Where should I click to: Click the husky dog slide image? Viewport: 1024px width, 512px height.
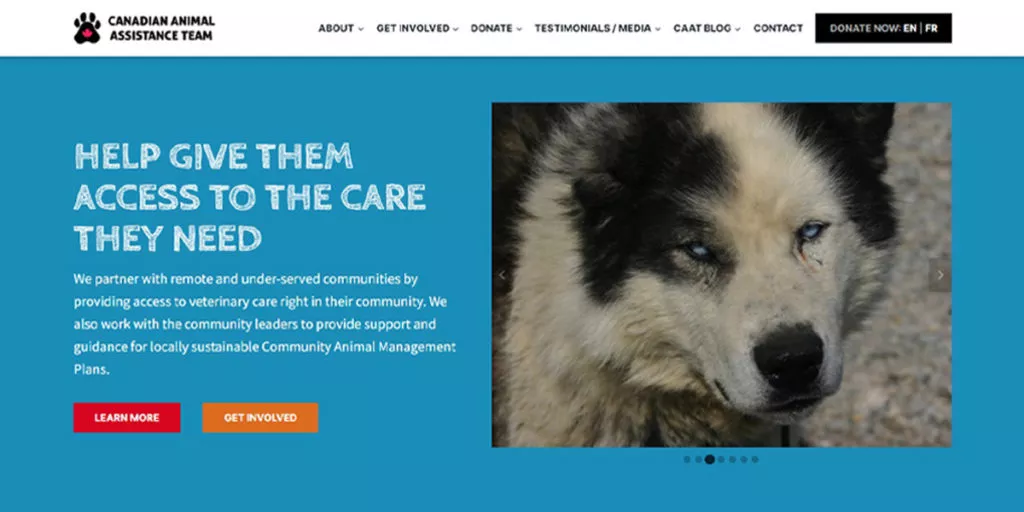tap(722, 275)
